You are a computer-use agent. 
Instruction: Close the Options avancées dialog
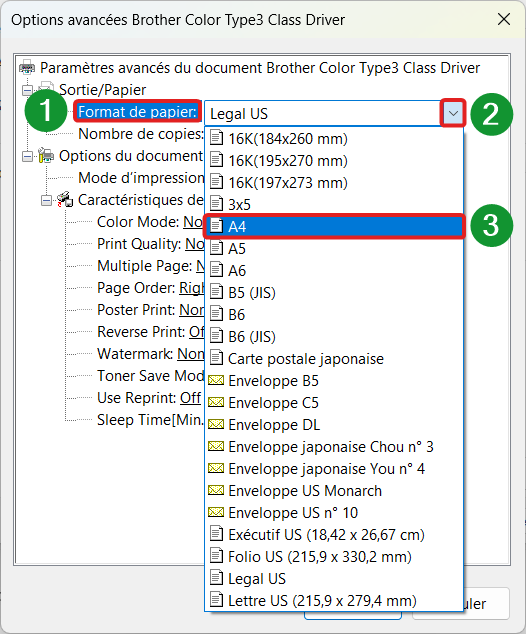pyautogui.click(x=504, y=19)
